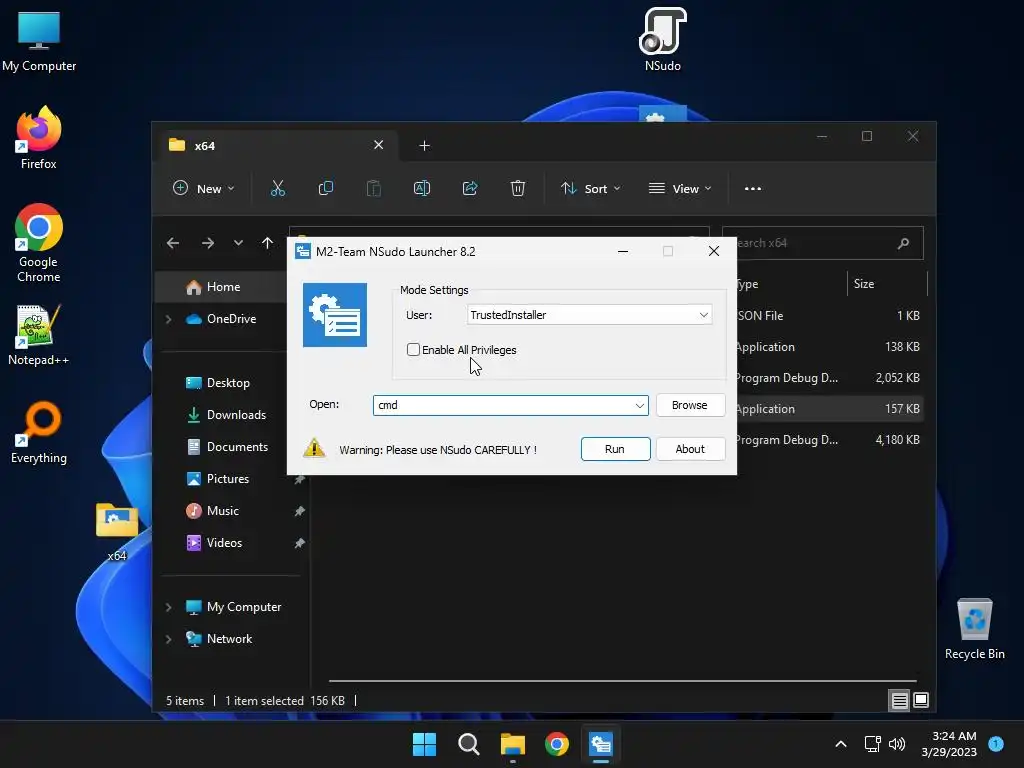Open the volume control in system tray
The width and height of the screenshot is (1024, 768).
pos(897,744)
